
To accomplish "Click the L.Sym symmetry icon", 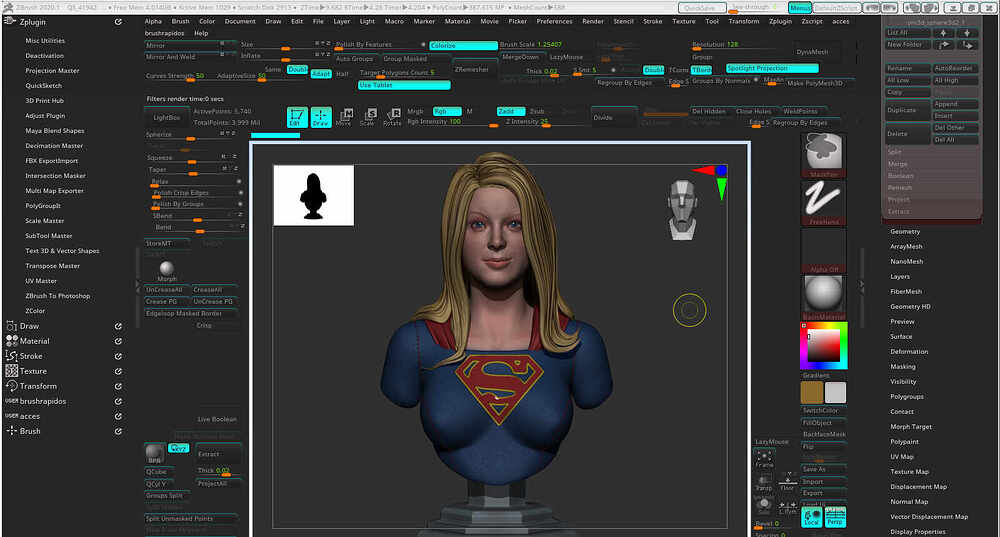I will [788, 507].
